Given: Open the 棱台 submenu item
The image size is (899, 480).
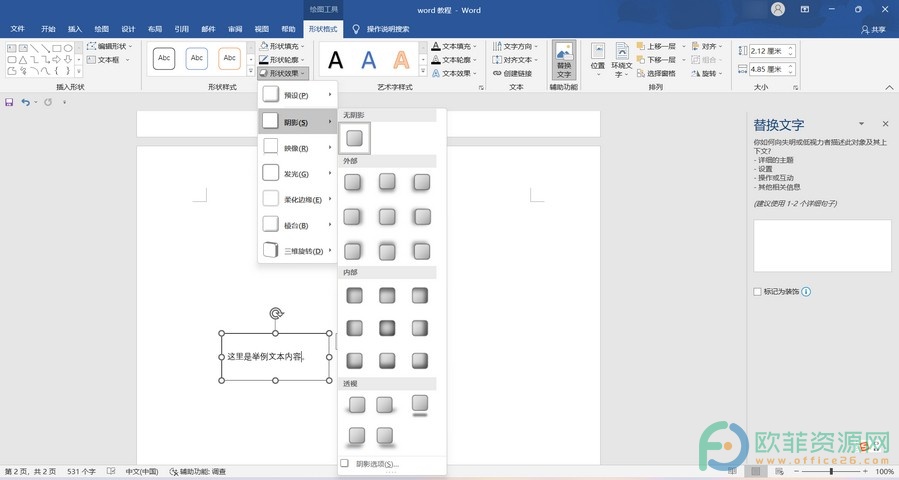Looking at the screenshot, I should pos(297,225).
